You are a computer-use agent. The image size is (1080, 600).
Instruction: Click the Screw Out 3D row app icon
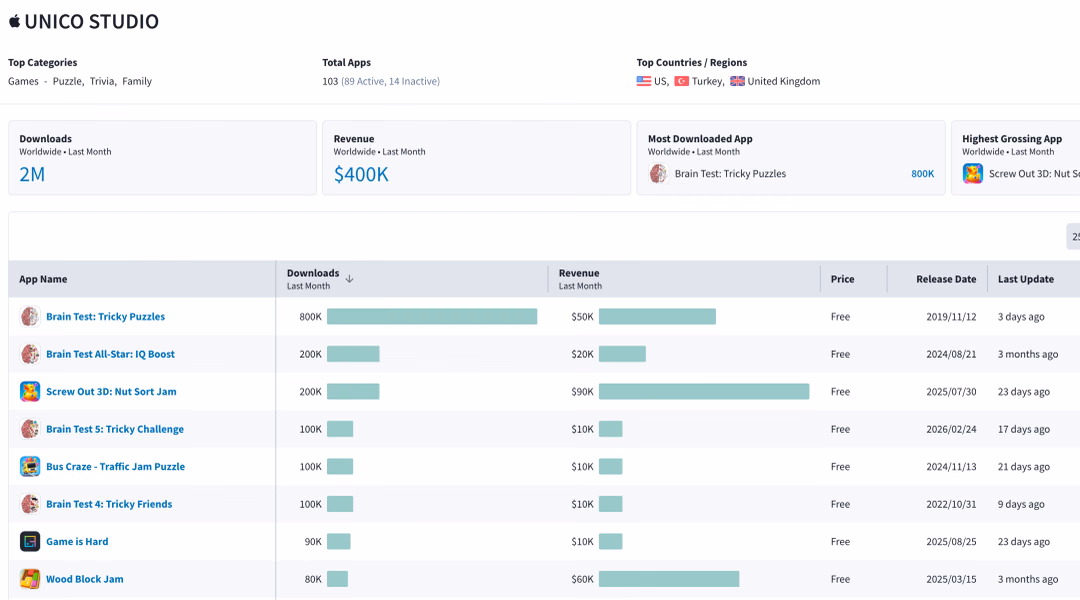point(30,391)
